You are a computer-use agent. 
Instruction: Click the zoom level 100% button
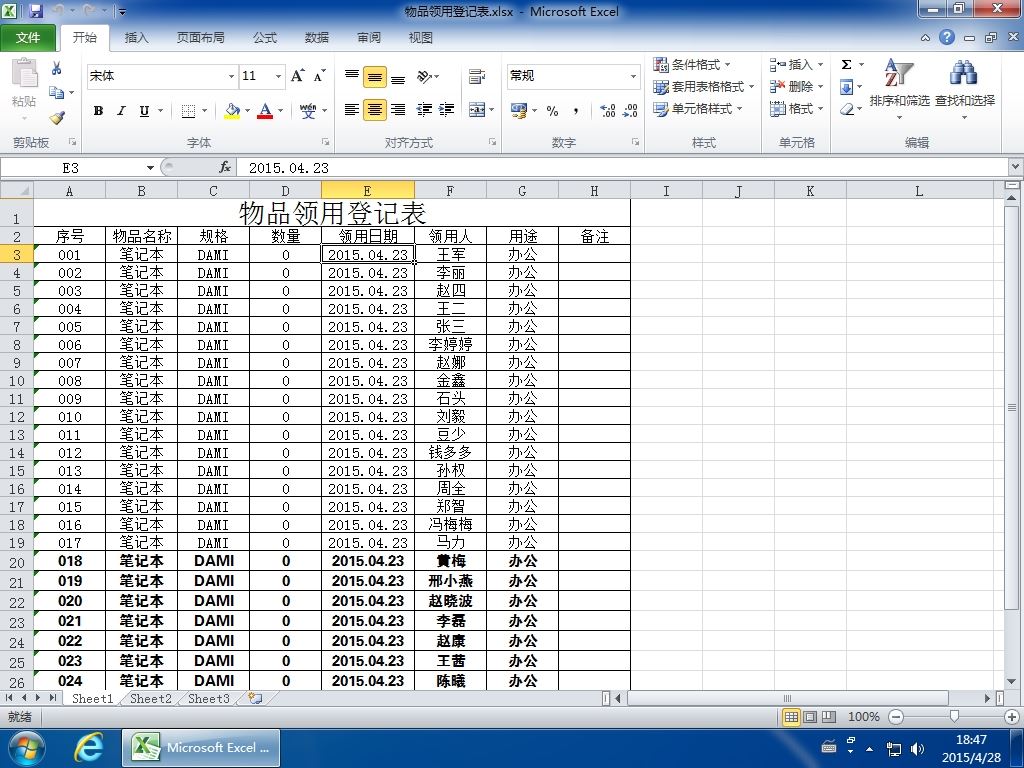863,717
